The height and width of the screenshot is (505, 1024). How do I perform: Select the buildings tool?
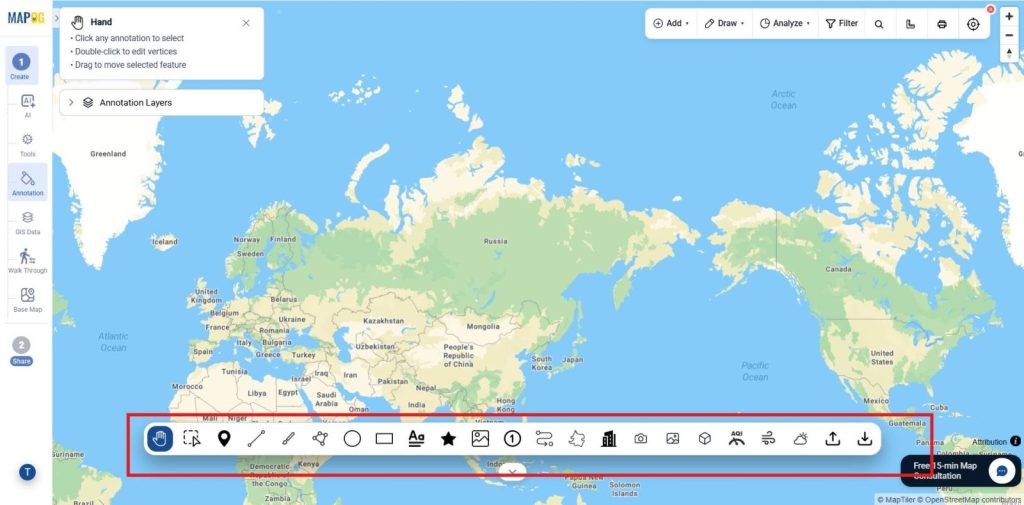click(609, 439)
